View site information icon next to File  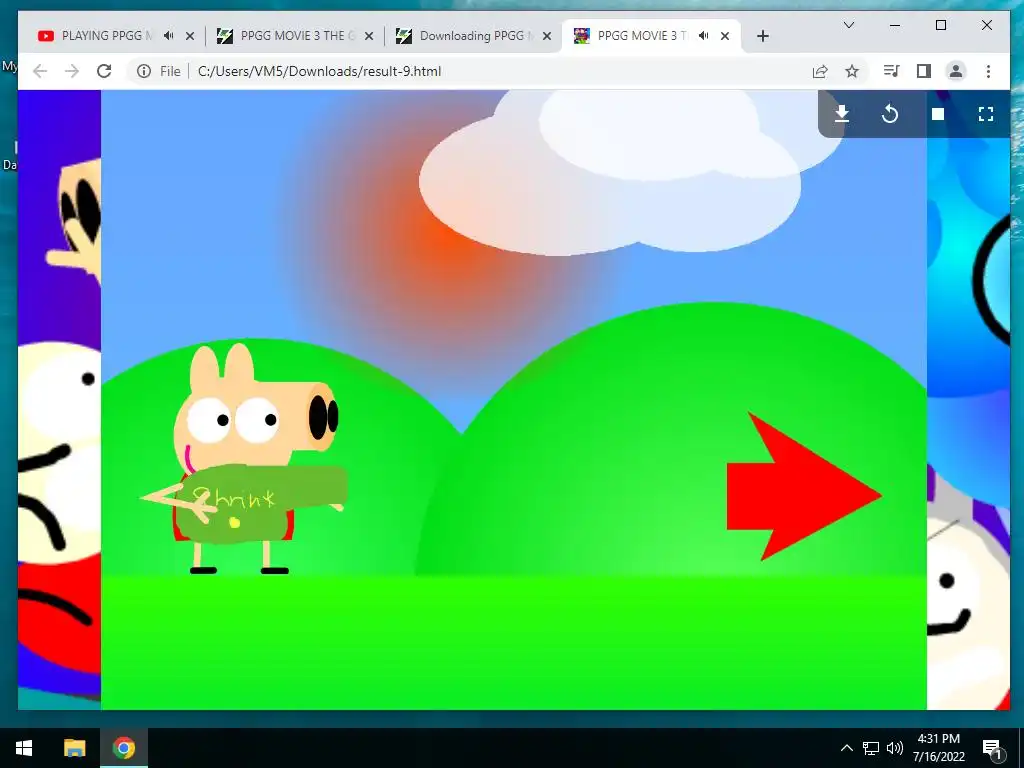[x=144, y=71]
